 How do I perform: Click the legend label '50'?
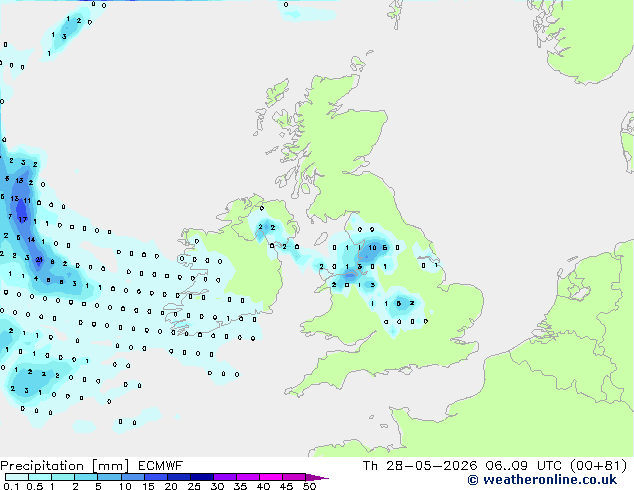(309, 486)
